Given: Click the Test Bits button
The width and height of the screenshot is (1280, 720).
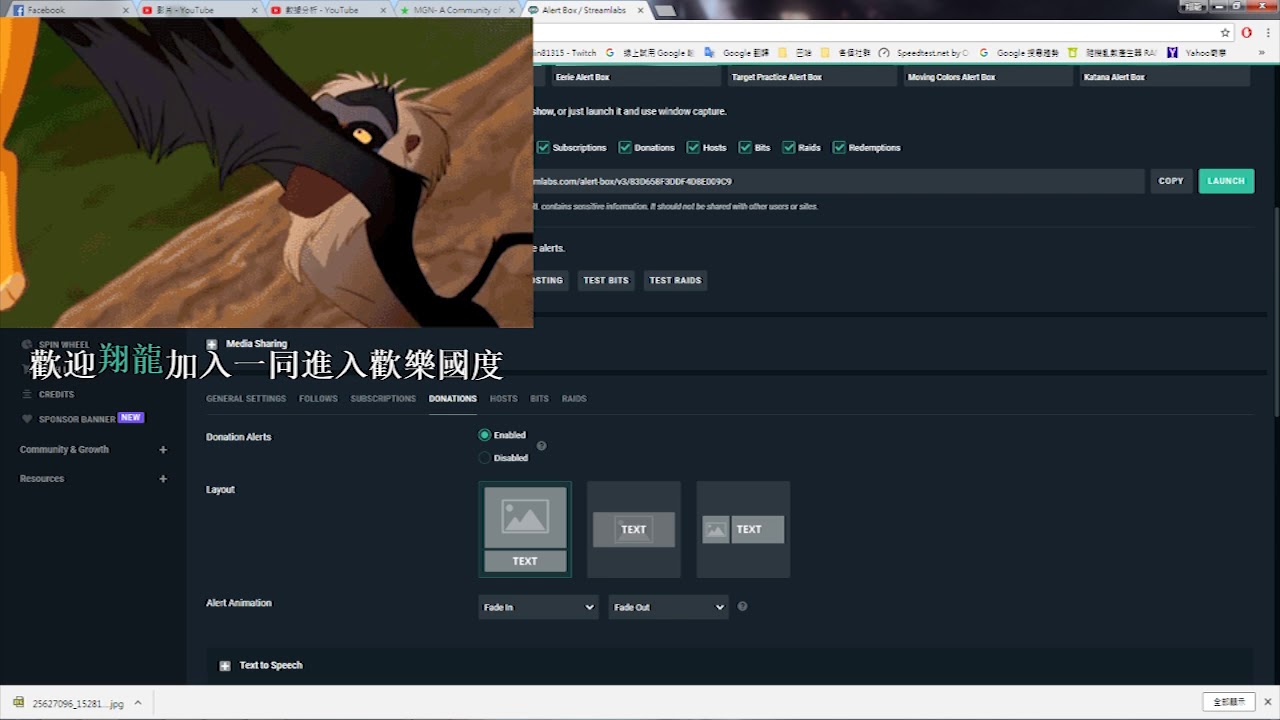Looking at the screenshot, I should pyautogui.click(x=606, y=281).
